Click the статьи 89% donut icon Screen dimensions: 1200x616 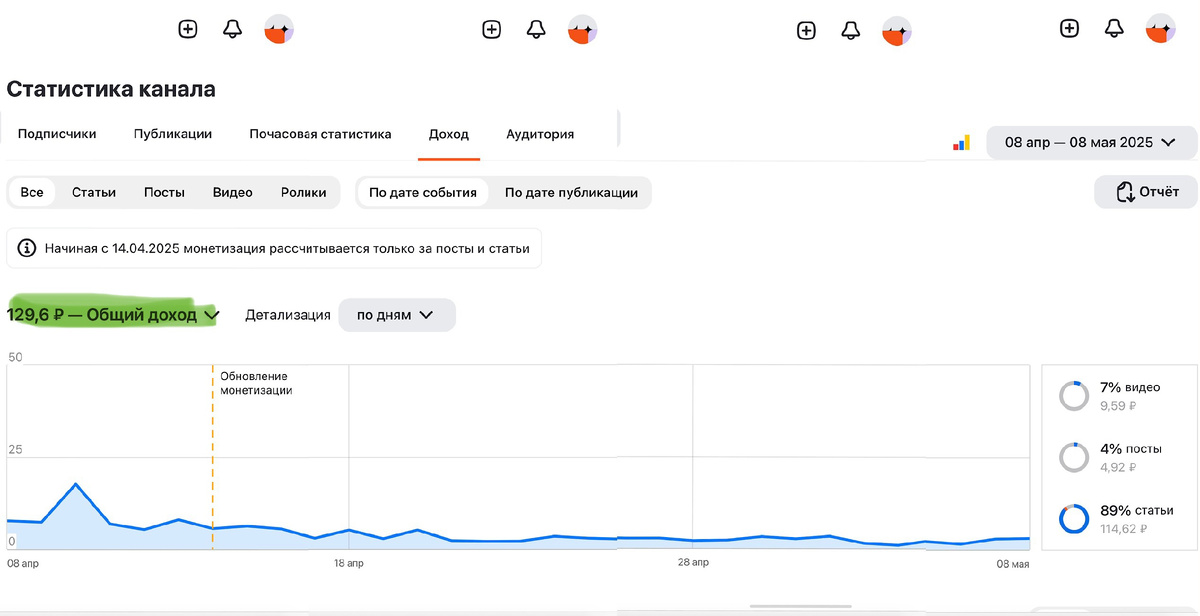[x=1074, y=520]
